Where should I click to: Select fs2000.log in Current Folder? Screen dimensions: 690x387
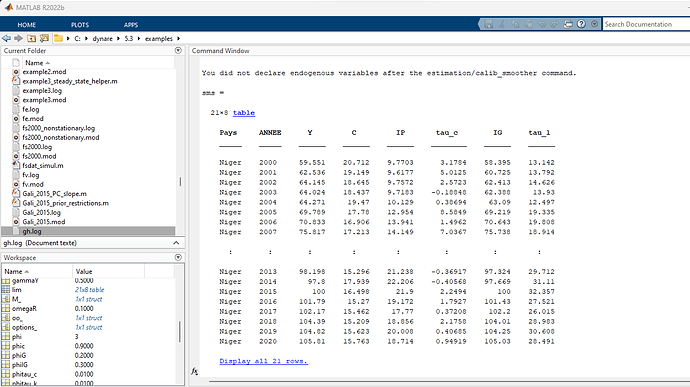point(37,147)
